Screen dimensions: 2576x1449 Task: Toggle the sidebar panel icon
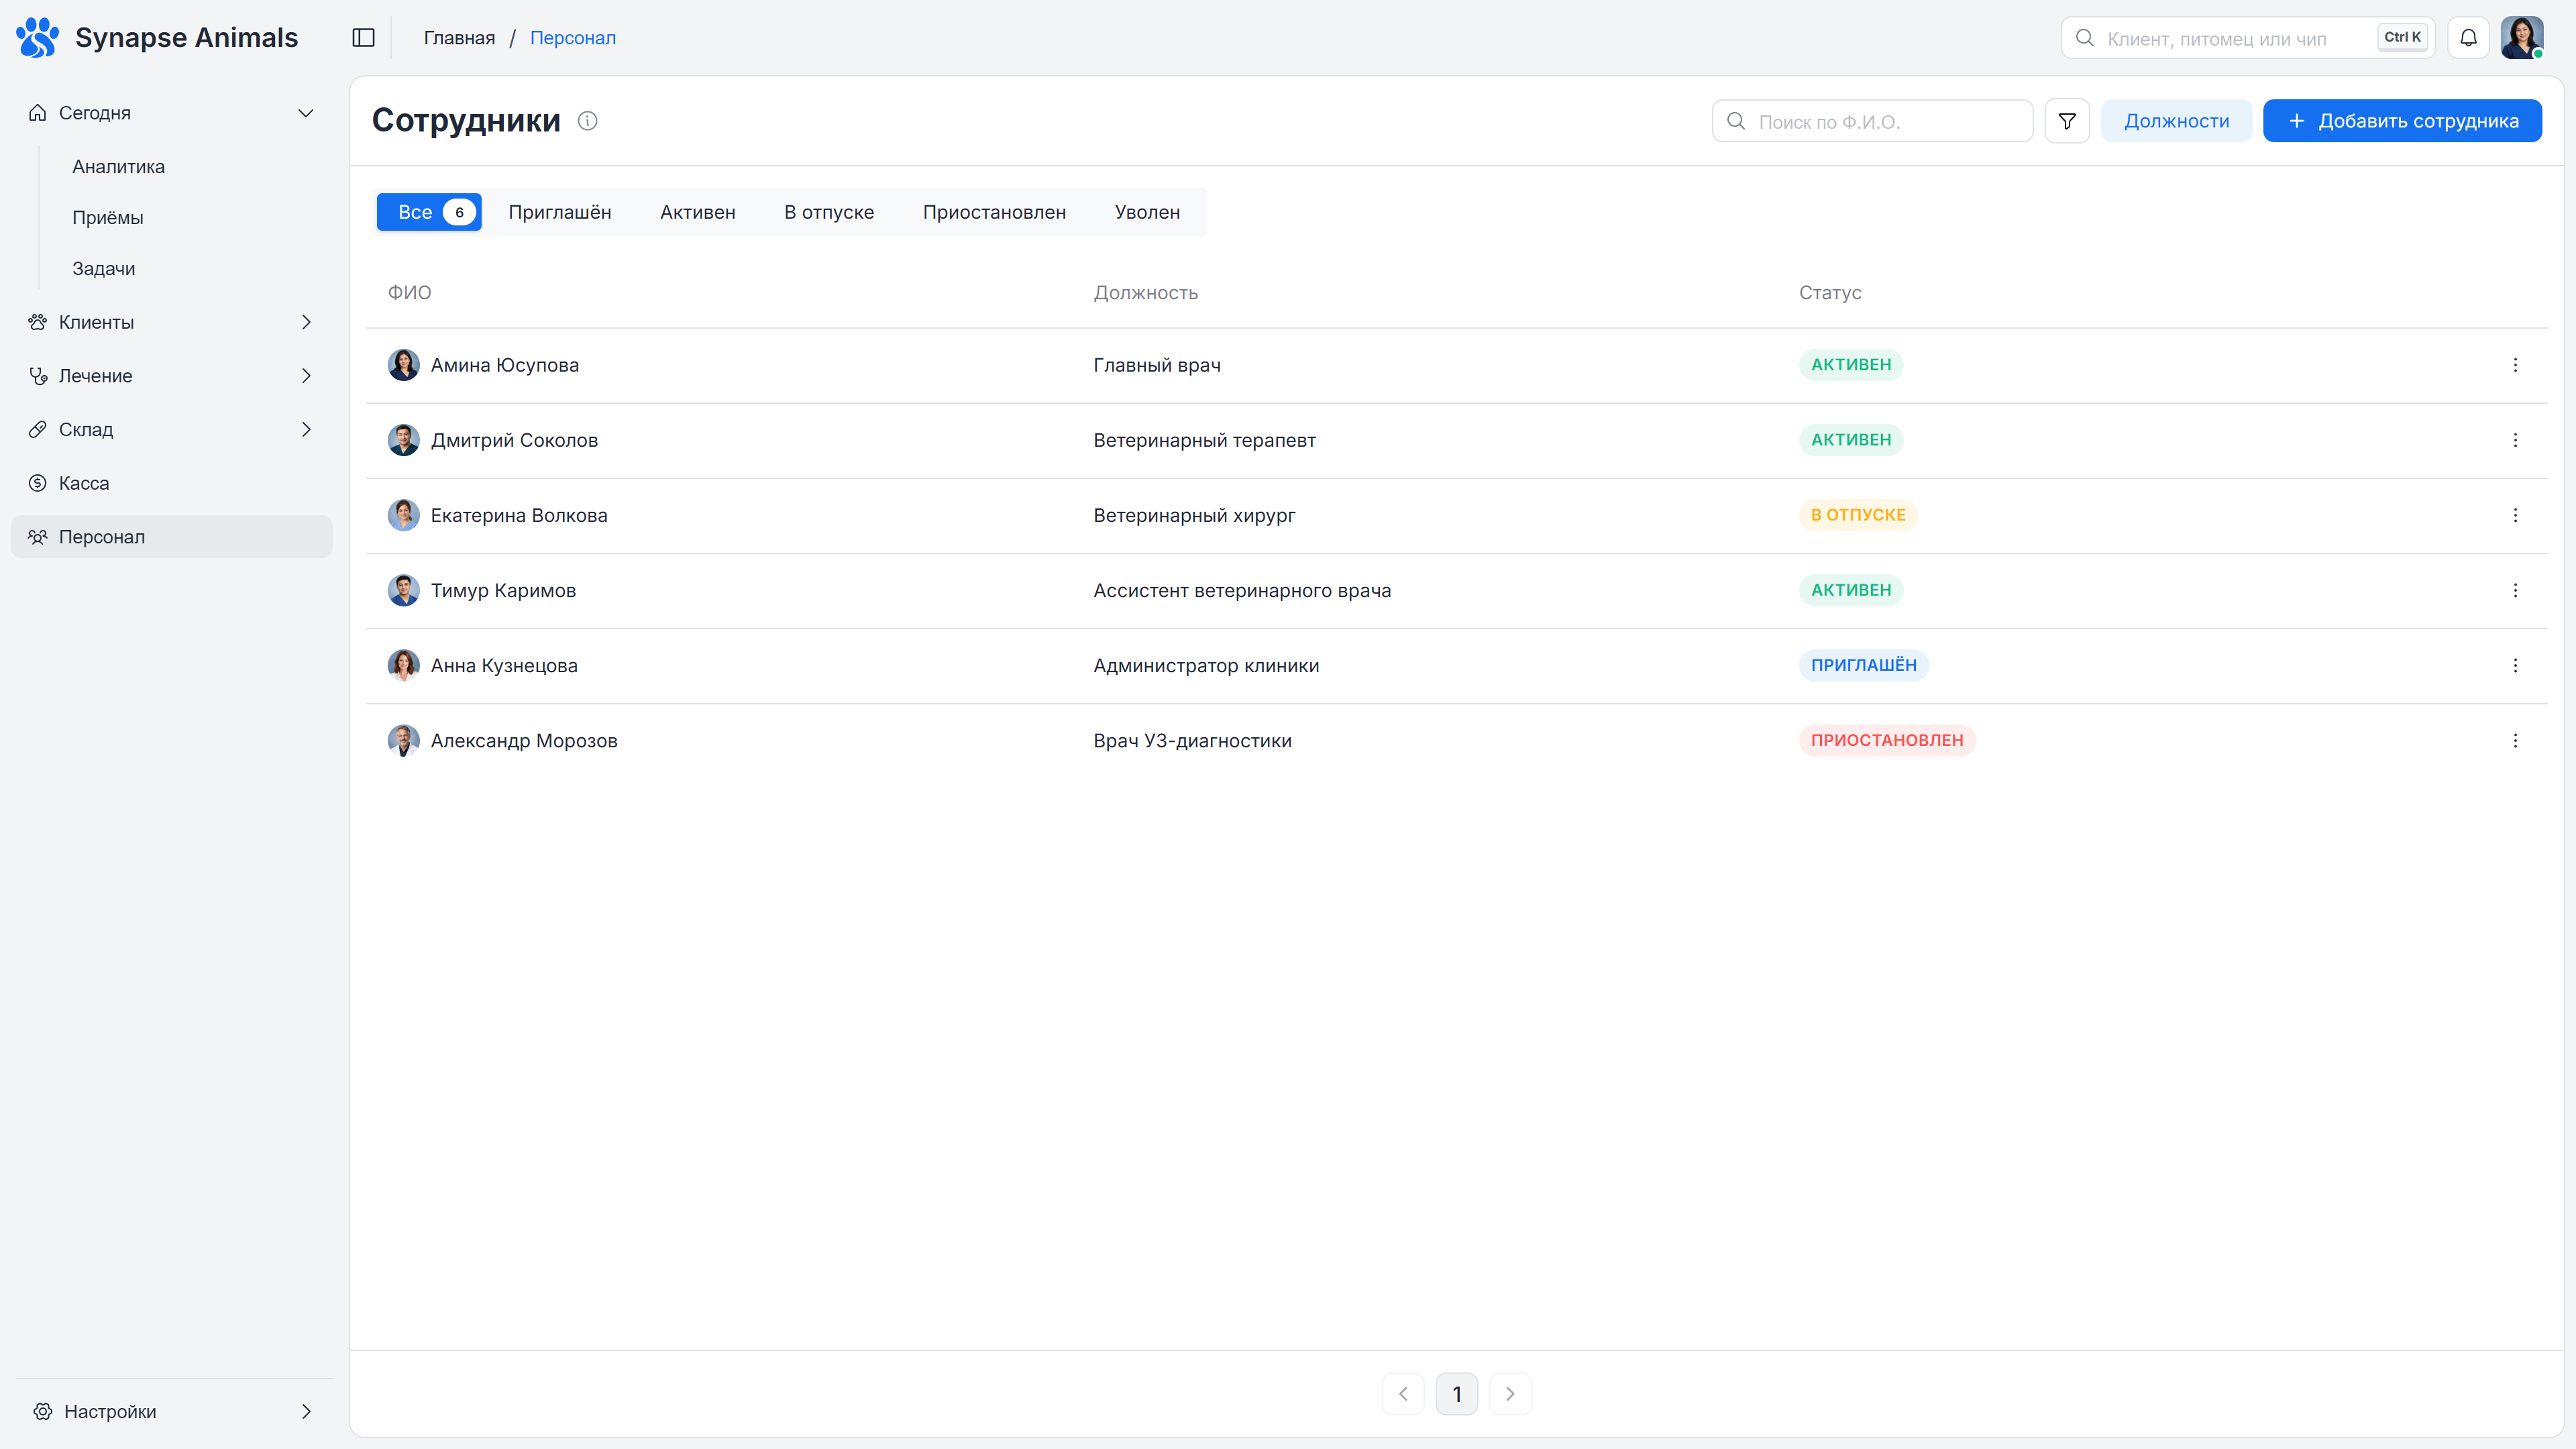[363, 38]
